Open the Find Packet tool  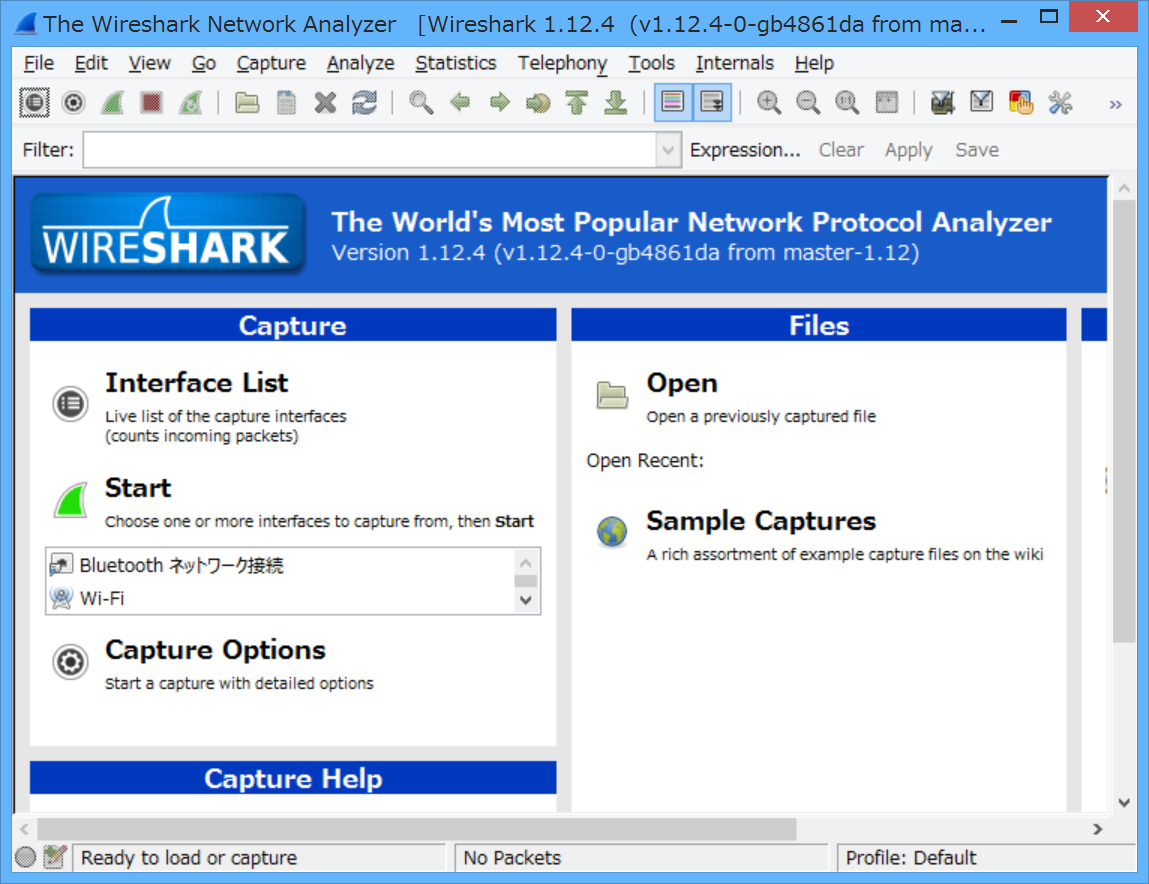[x=420, y=102]
